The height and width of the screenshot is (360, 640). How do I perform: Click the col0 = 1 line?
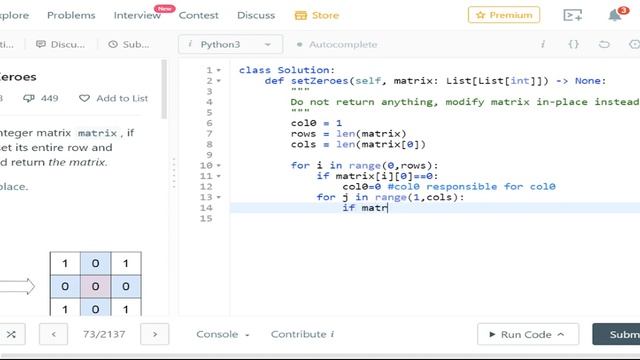coord(316,123)
